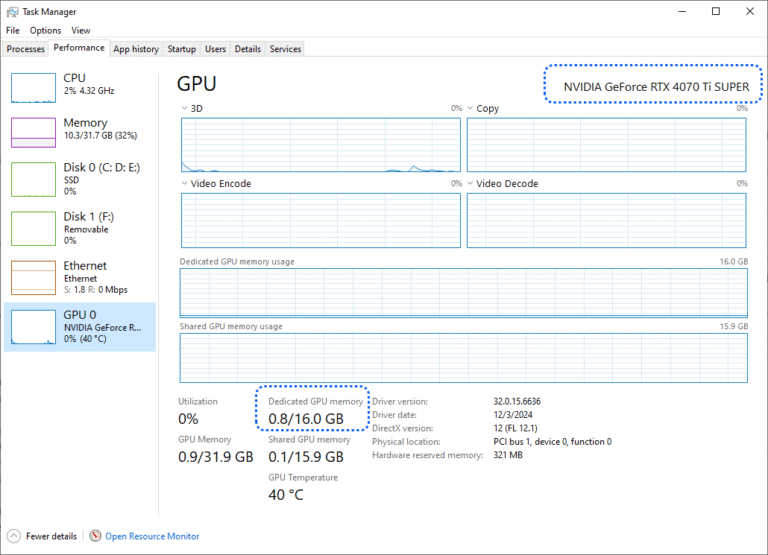768x555 pixels.
Task: Click the S: 1.8 R: 0 Mbps text
Action: [96, 290]
